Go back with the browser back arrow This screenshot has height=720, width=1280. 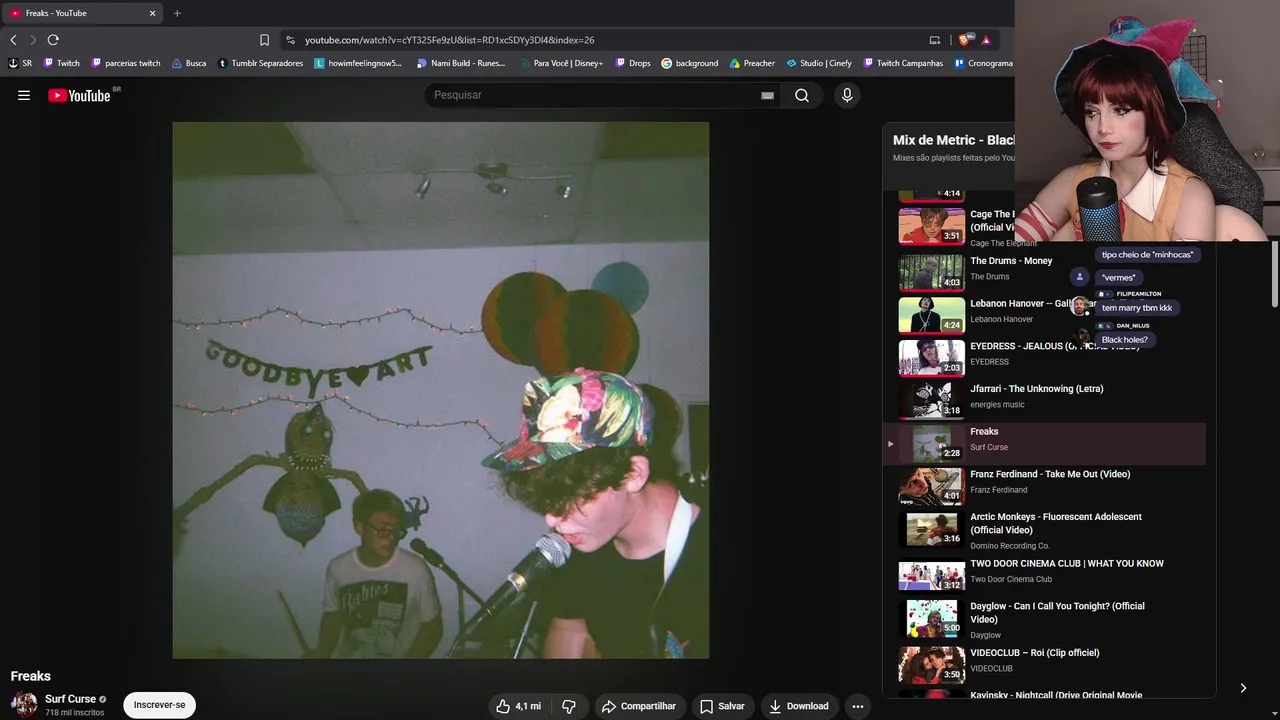coord(13,40)
